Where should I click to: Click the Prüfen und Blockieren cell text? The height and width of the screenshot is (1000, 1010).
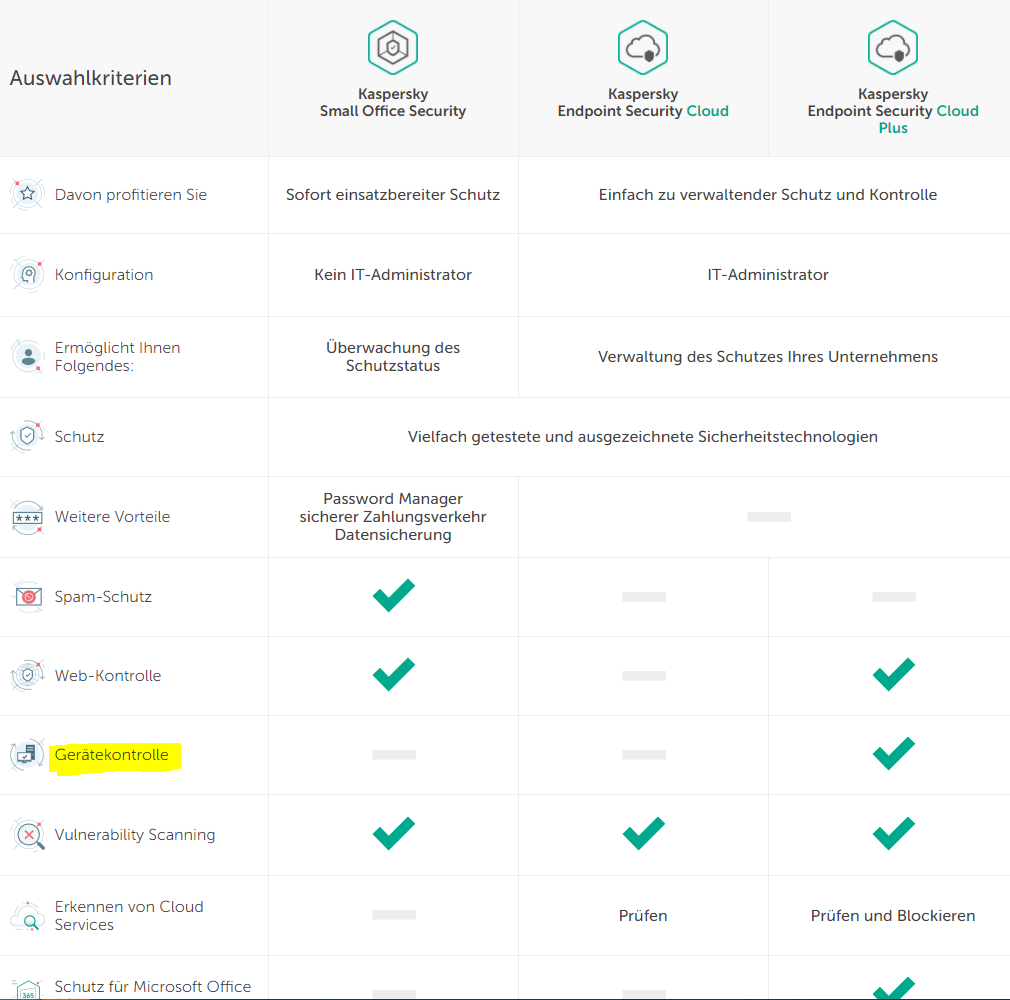[x=893, y=915]
